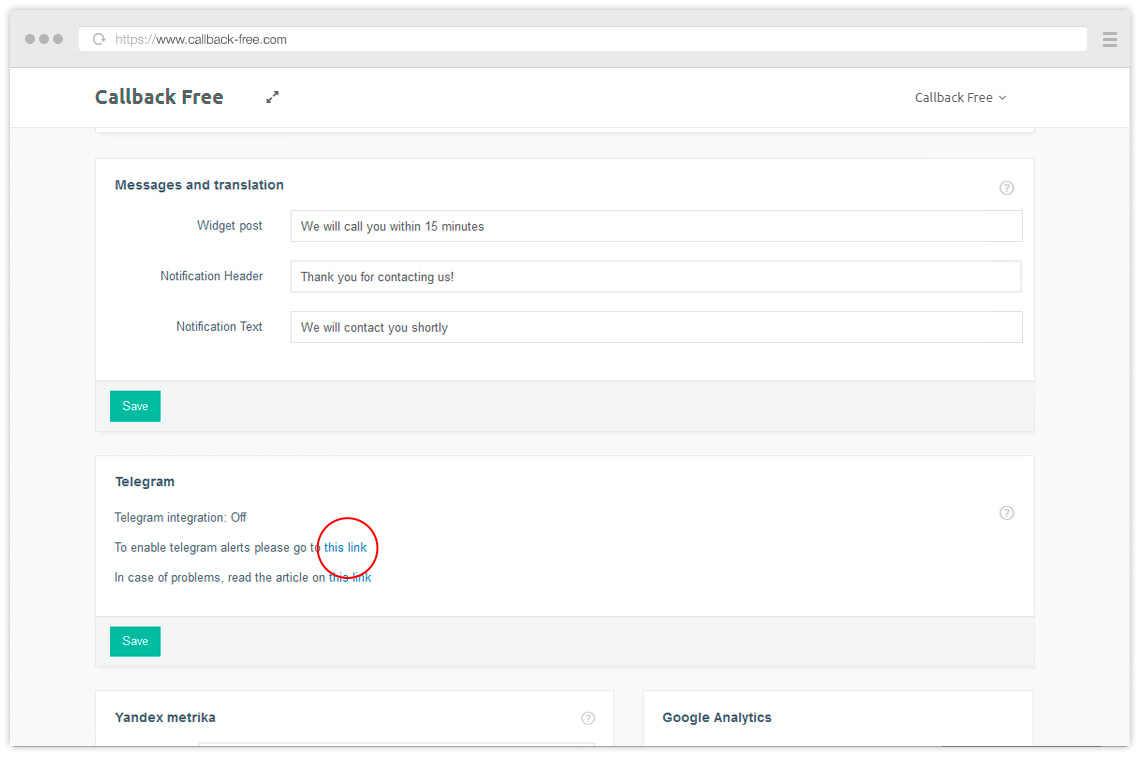The image size is (1140, 760).
Task: Follow 'this link' to enable telegram alerts
Action: (x=345, y=548)
